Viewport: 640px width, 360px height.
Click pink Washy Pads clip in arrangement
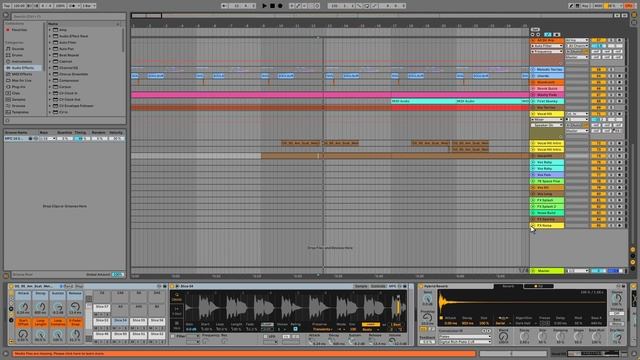pyautogui.click(x=330, y=95)
